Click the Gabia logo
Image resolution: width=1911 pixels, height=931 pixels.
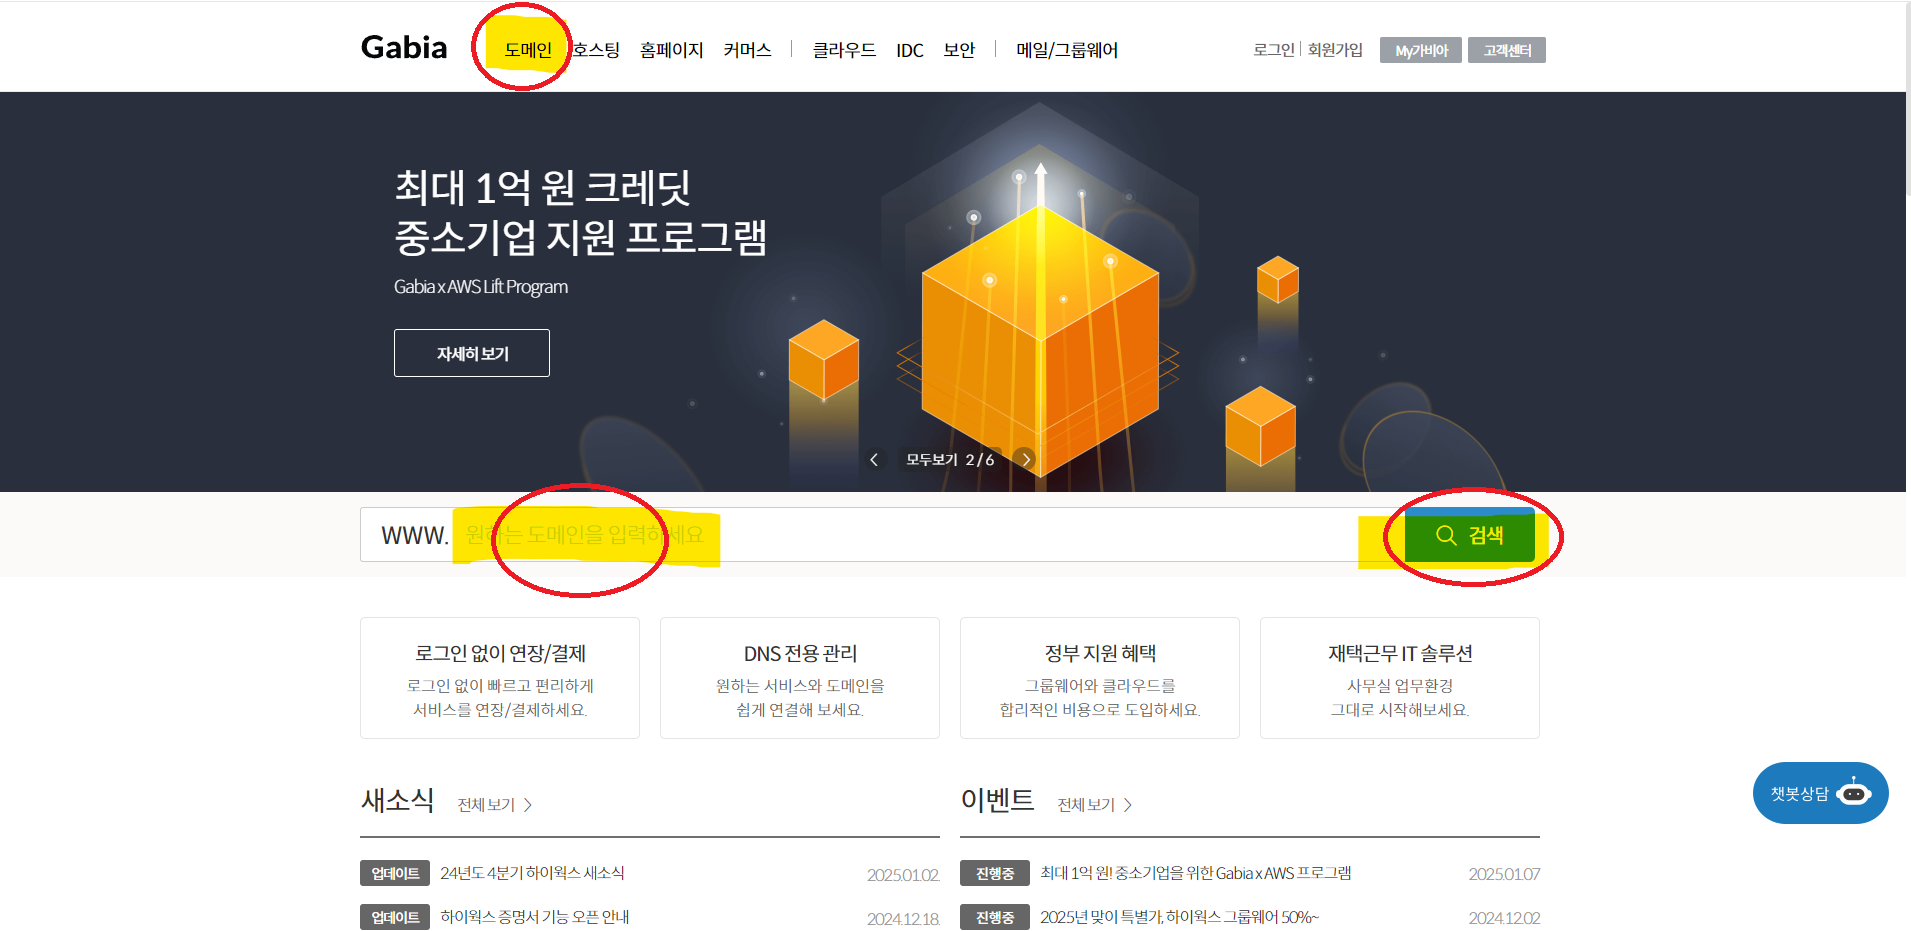[404, 48]
